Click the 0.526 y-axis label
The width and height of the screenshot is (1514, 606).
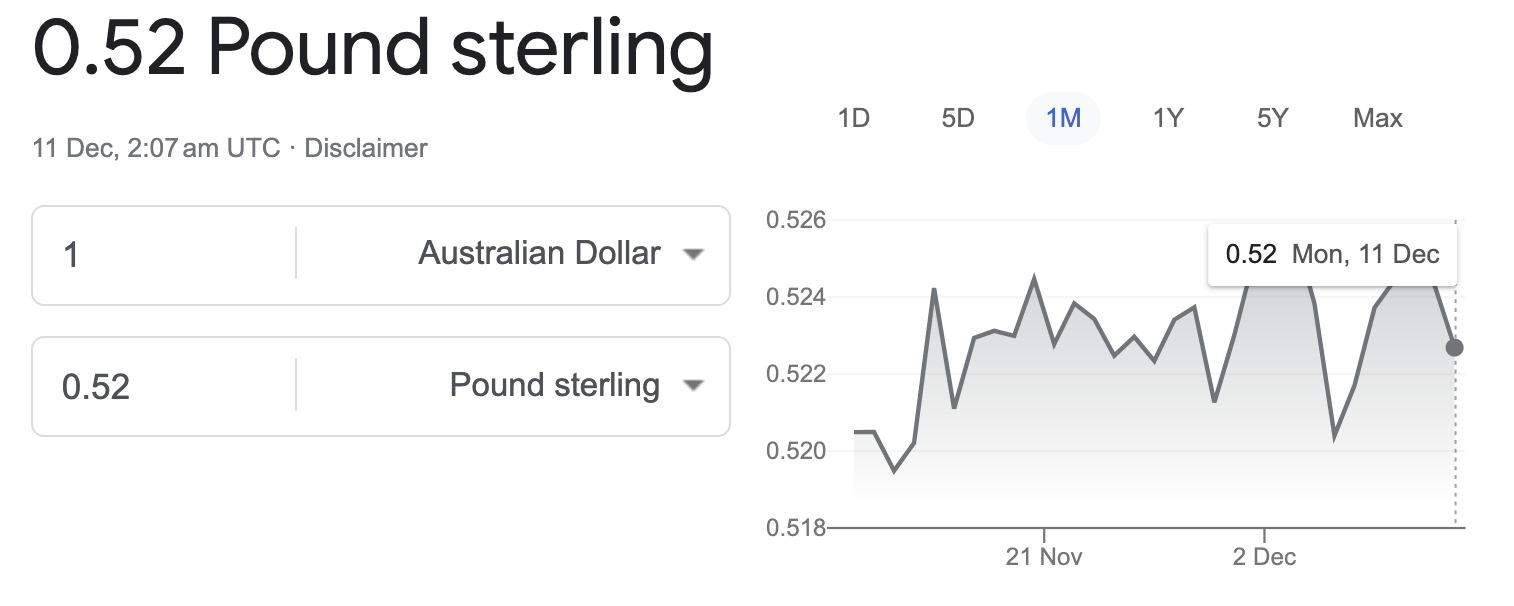795,219
